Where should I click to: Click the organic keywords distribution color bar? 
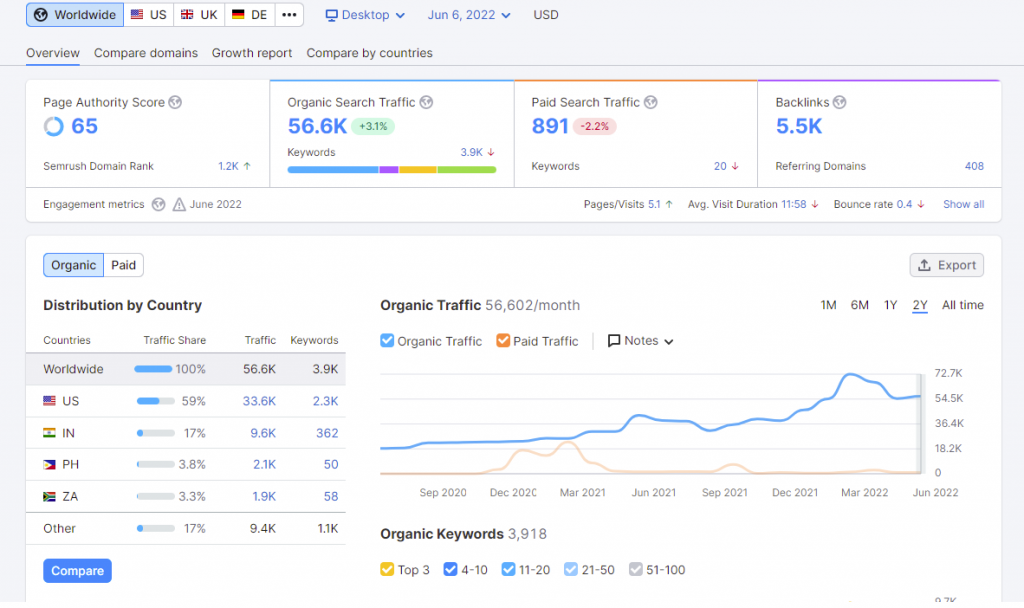coord(392,170)
